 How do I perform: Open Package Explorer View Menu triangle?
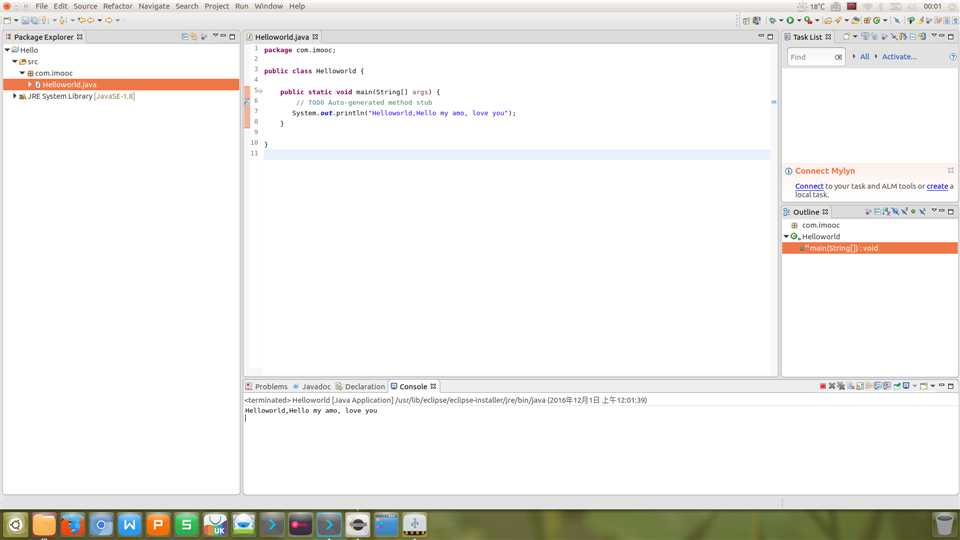click(x=215, y=37)
